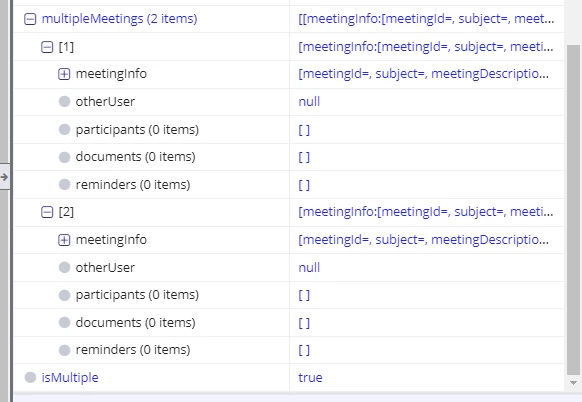This screenshot has width=582, height=402.
Task: Click the true value of isMultiple
Action: pos(310,378)
